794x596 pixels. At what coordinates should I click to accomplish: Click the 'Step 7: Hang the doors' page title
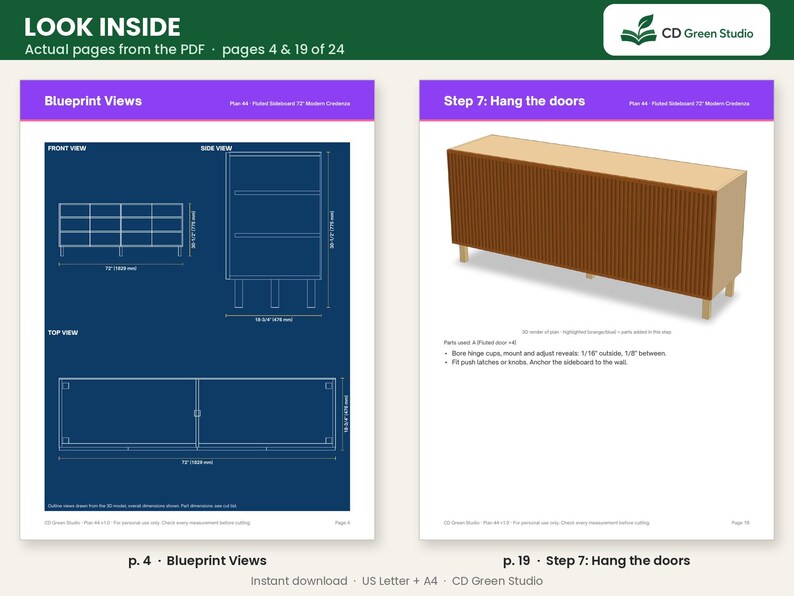(x=514, y=101)
